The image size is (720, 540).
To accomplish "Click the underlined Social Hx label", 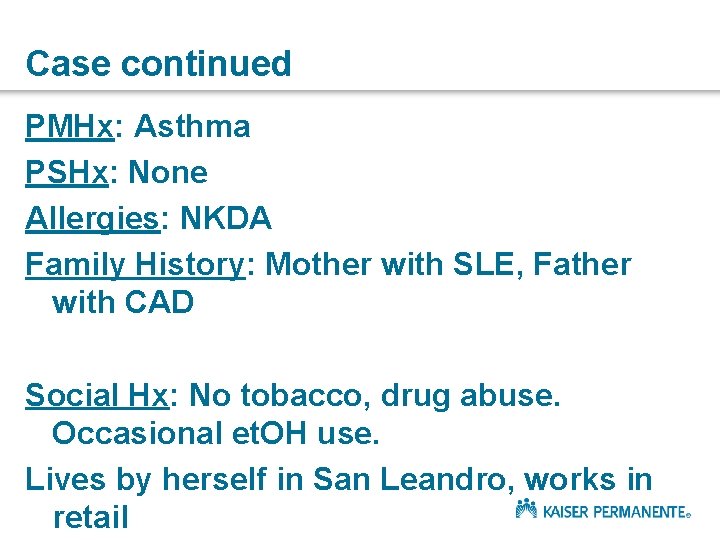I will (97, 395).
